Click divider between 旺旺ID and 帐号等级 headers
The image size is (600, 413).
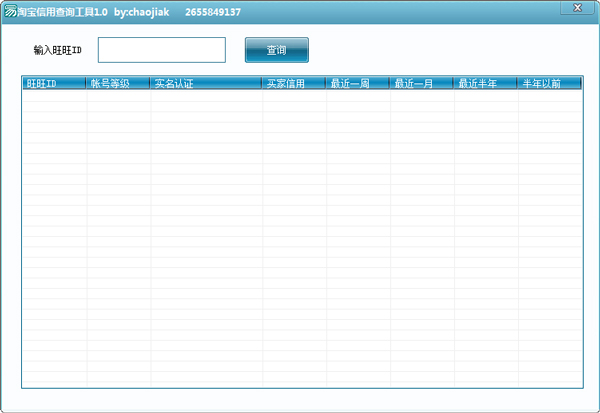coord(87,84)
